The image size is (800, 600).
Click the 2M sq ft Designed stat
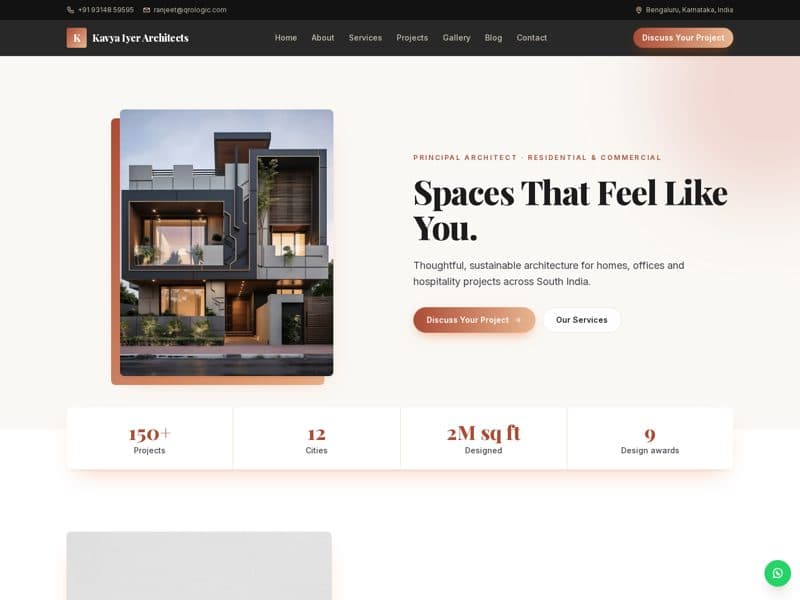click(x=483, y=439)
